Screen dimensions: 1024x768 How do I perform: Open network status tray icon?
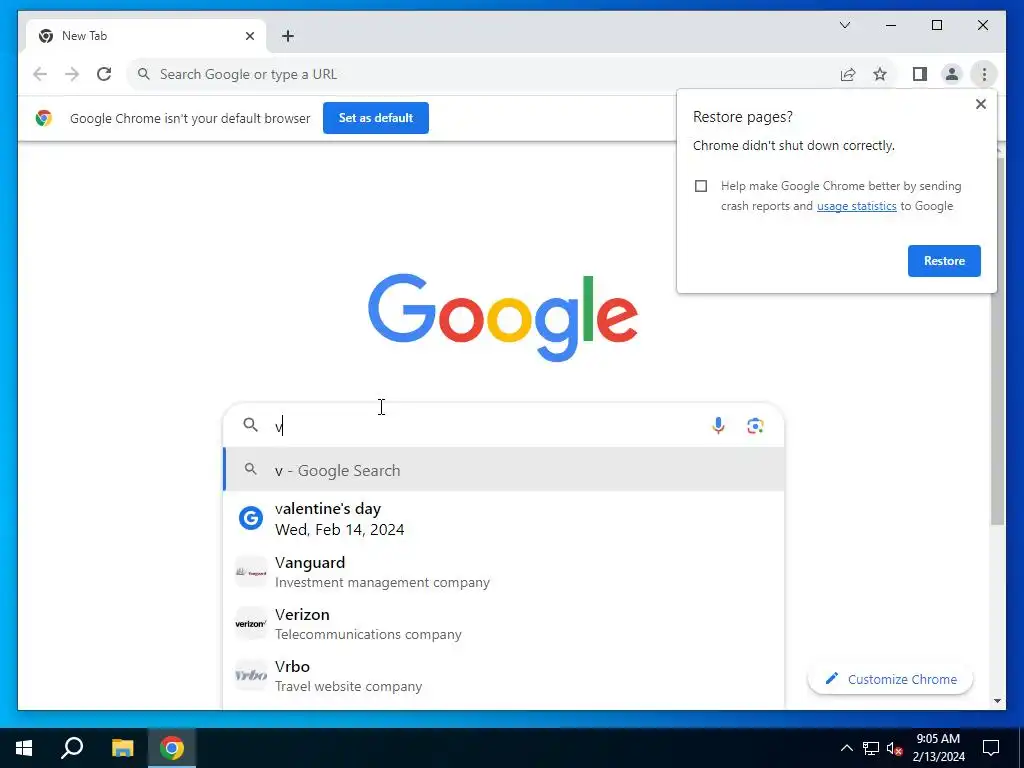tap(871, 748)
